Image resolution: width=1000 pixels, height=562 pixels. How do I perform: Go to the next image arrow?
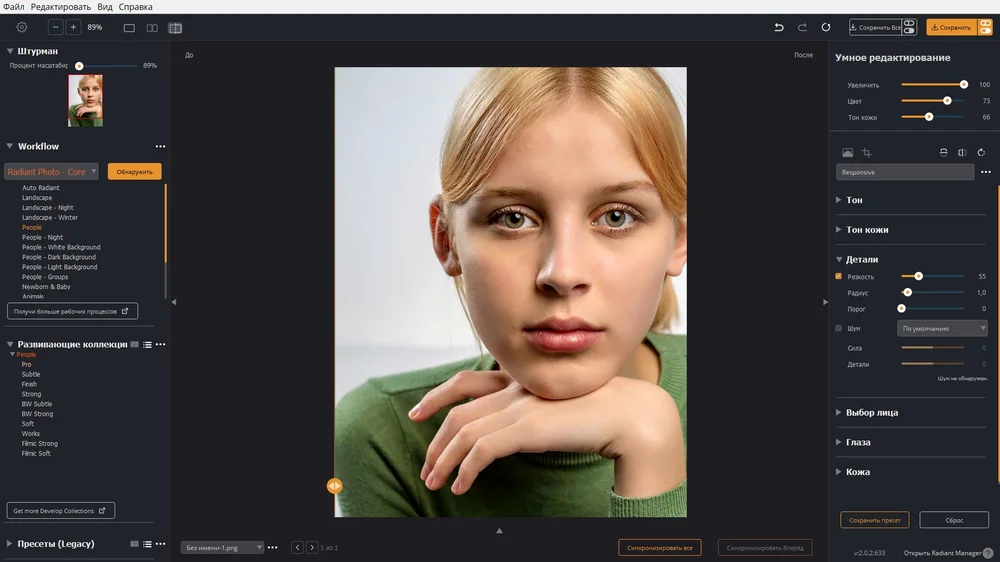[x=312, y=547]
